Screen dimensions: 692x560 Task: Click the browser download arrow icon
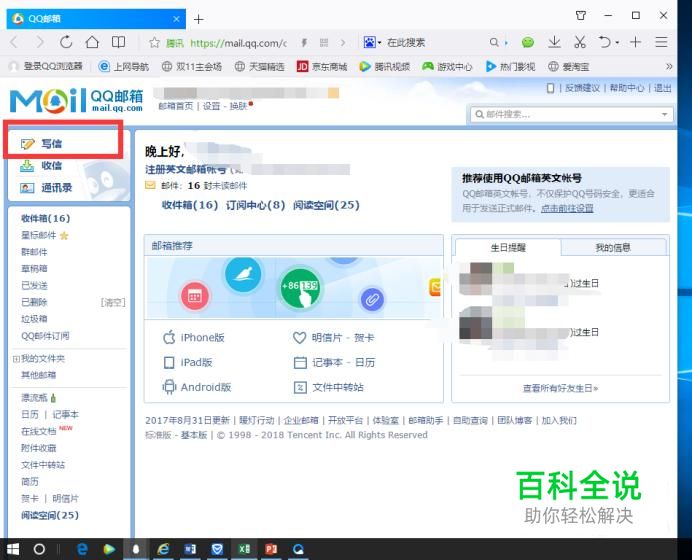click(x=554, y=42)
